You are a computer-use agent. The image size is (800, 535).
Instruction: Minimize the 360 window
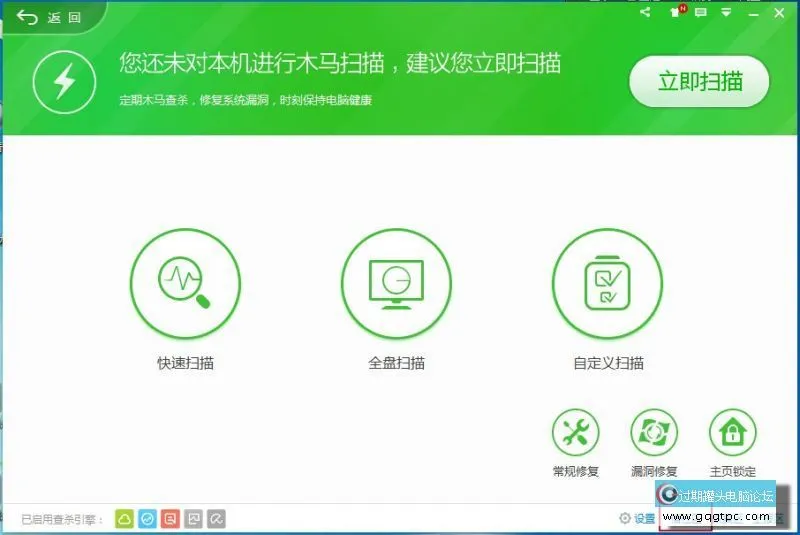[753, 14]
